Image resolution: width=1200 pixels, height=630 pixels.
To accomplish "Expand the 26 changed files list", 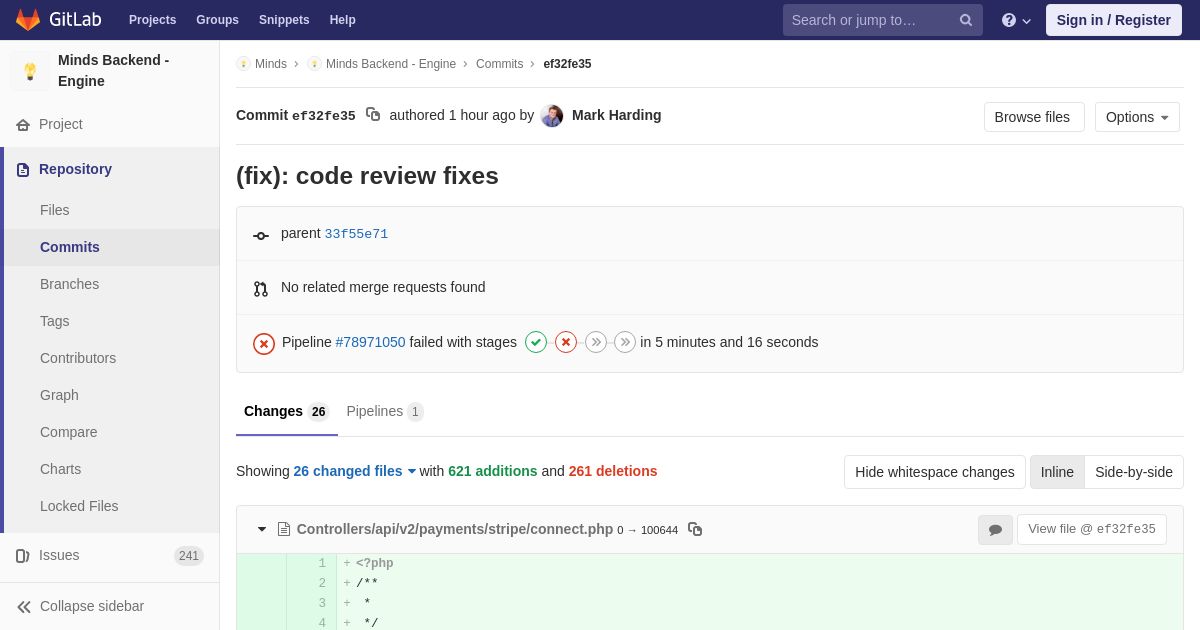I will [354, 471].
